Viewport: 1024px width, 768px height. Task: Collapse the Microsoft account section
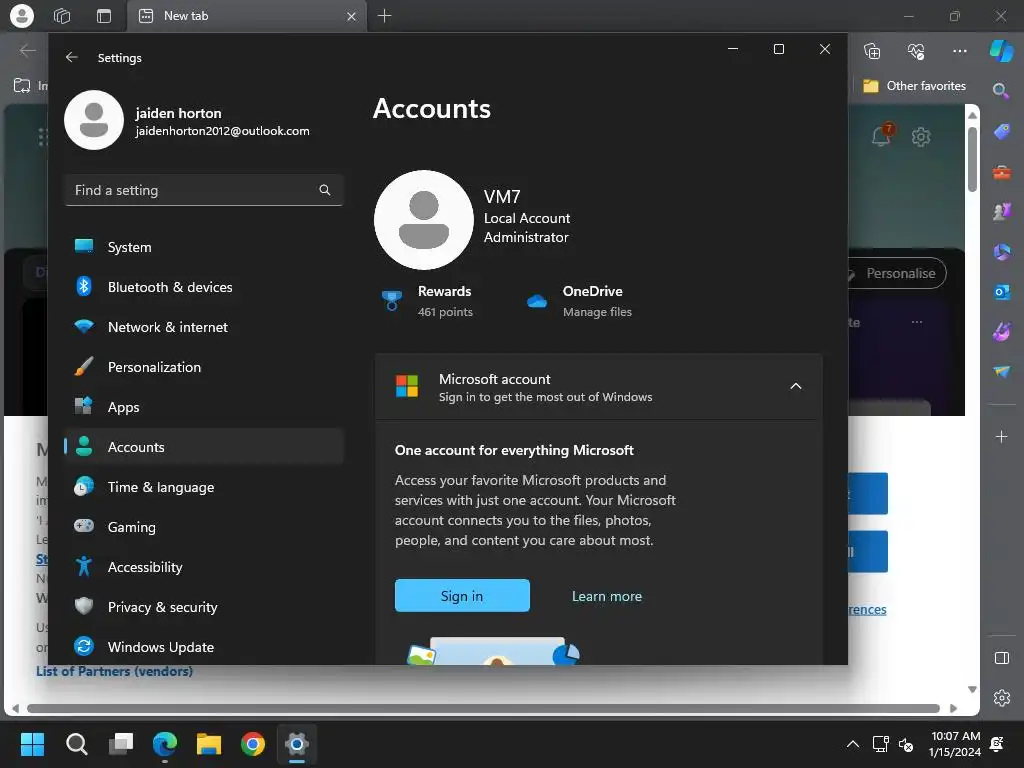(x=795, y=386)
